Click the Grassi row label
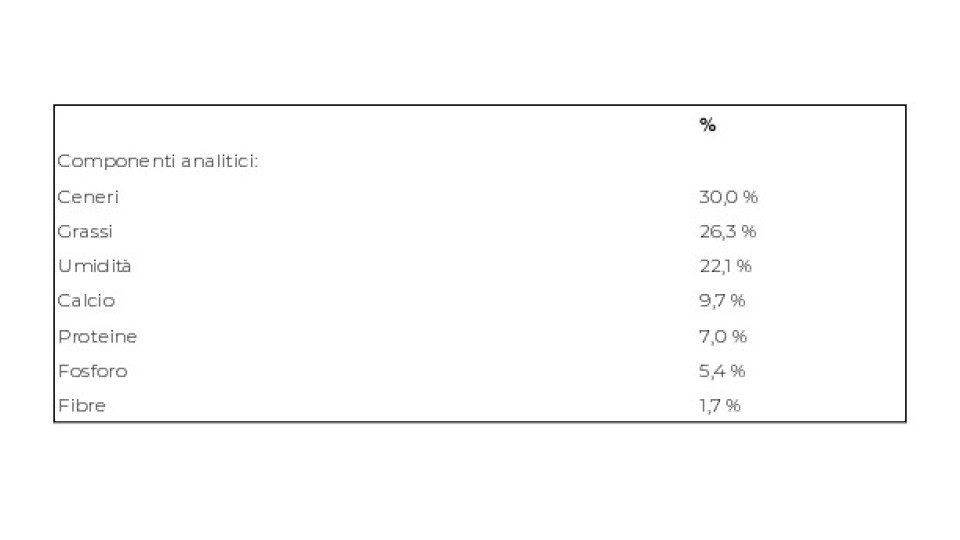This screenshot has width=960, height=540. click(x=85, y=232)
